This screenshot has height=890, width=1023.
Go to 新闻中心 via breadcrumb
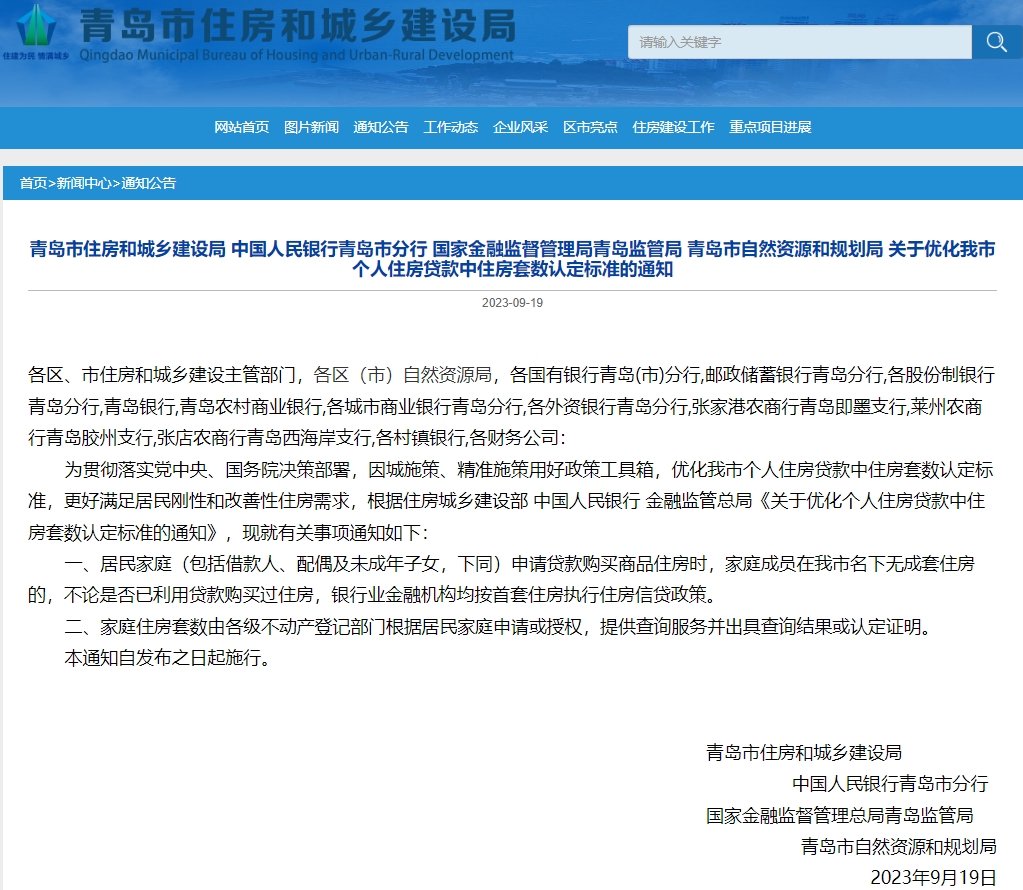tap(83, 183)
